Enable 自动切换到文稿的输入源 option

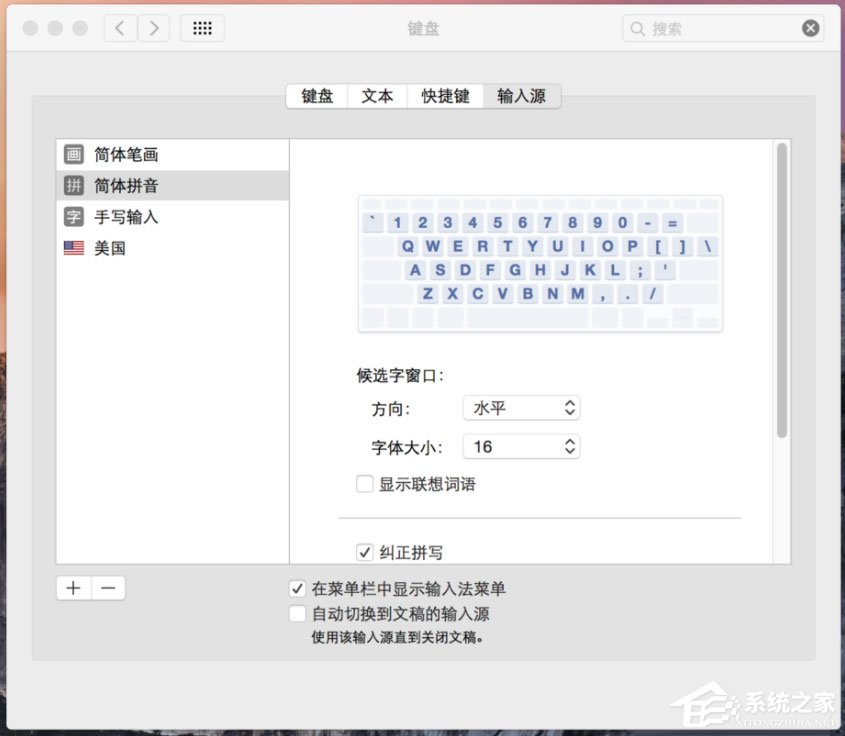[297, 613]
